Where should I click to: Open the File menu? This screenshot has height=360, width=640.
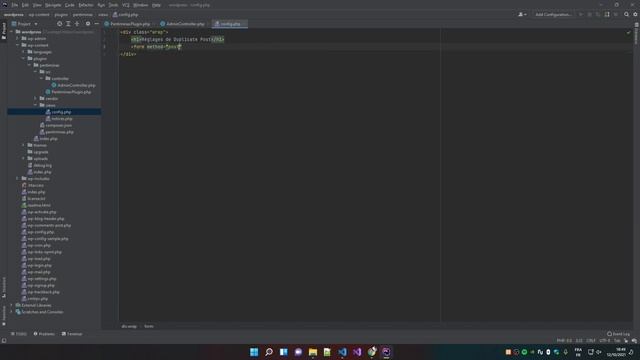(15, 5)
